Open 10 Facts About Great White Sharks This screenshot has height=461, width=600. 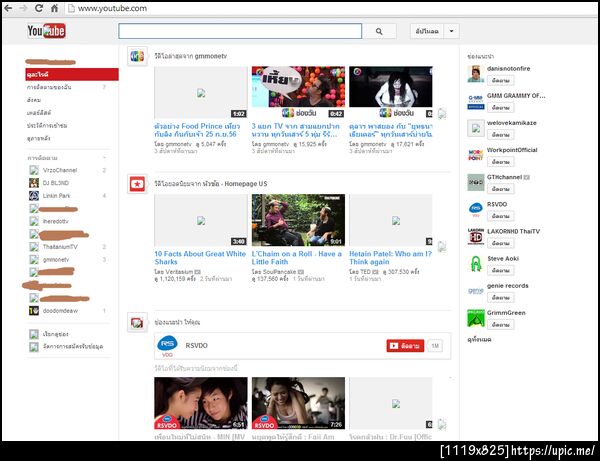pyautogui.click(x=200, y=258)
